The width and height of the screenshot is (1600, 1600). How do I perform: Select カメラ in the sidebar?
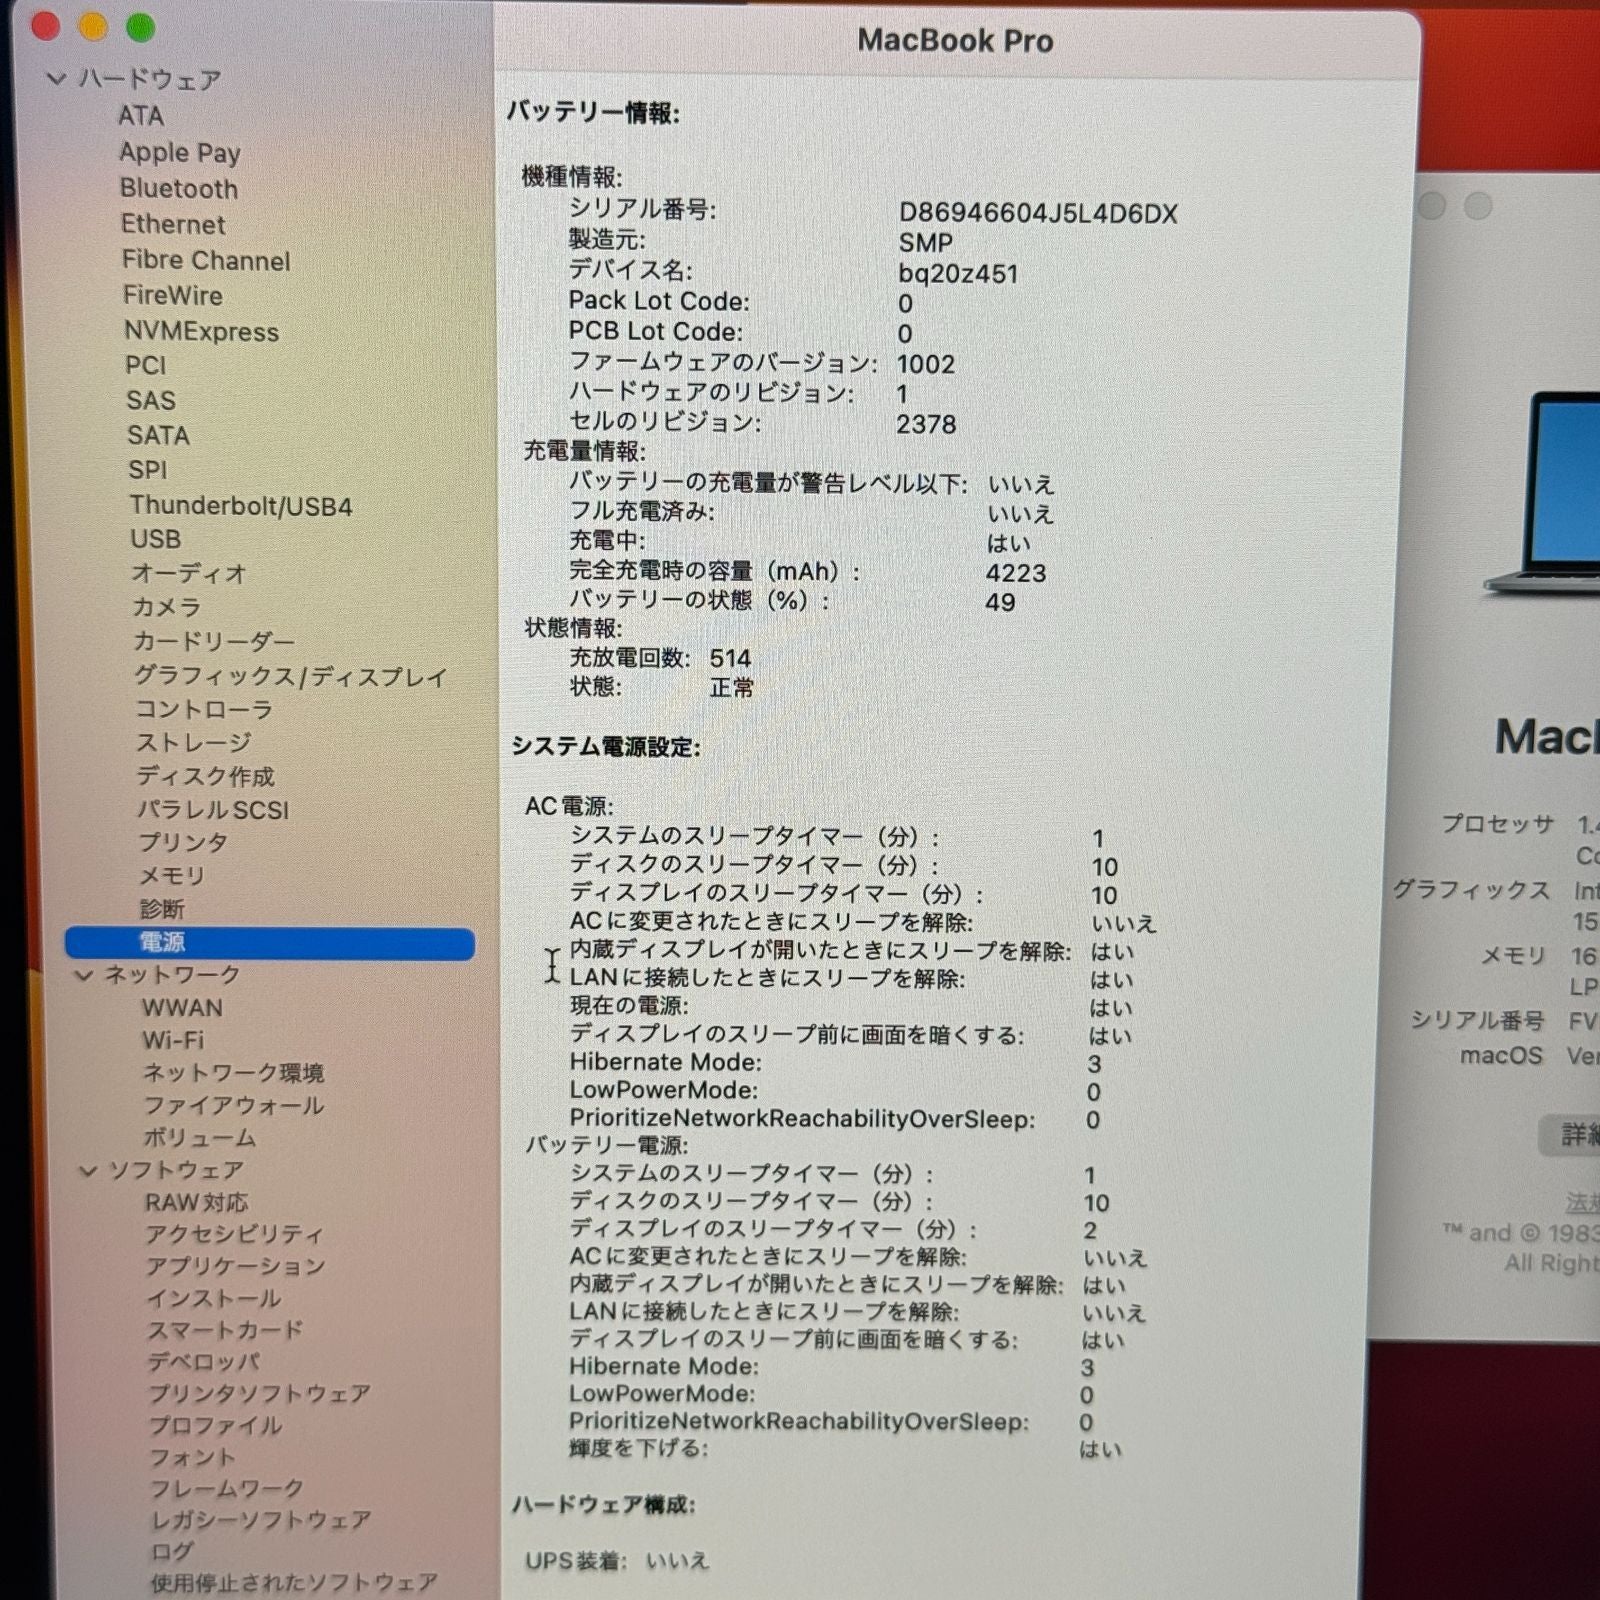(167, 608)
